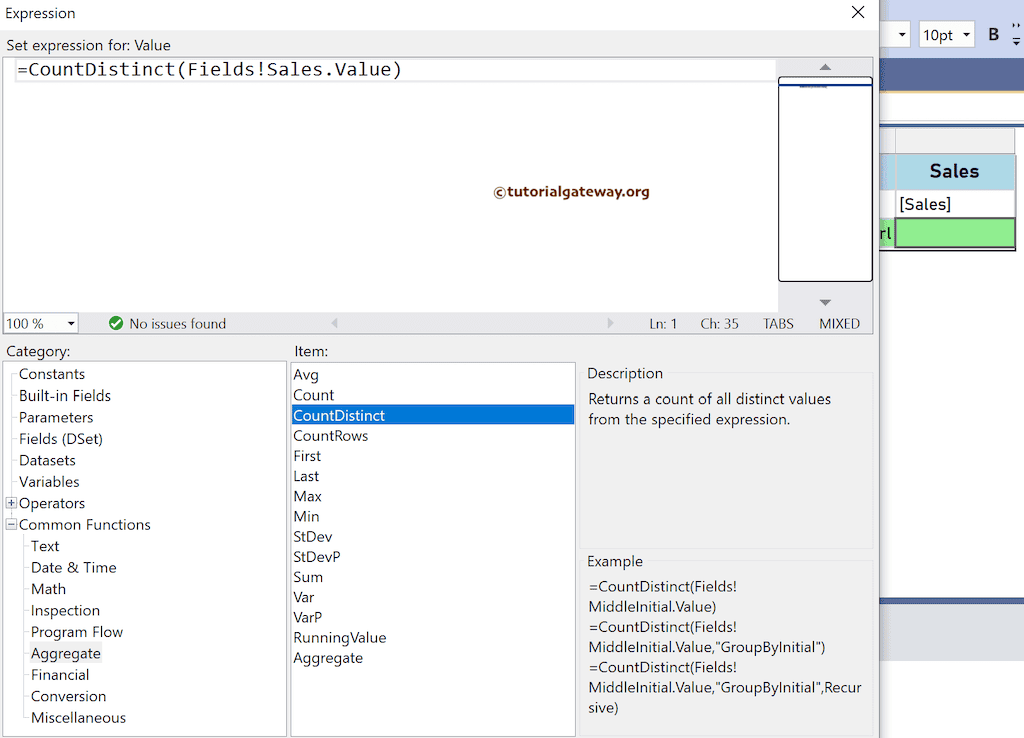Click the toolbar overflow chevron beside the B button
Image resolution: width=1024 pixels, height=738 pixels.
click(x=1016, y=25)
